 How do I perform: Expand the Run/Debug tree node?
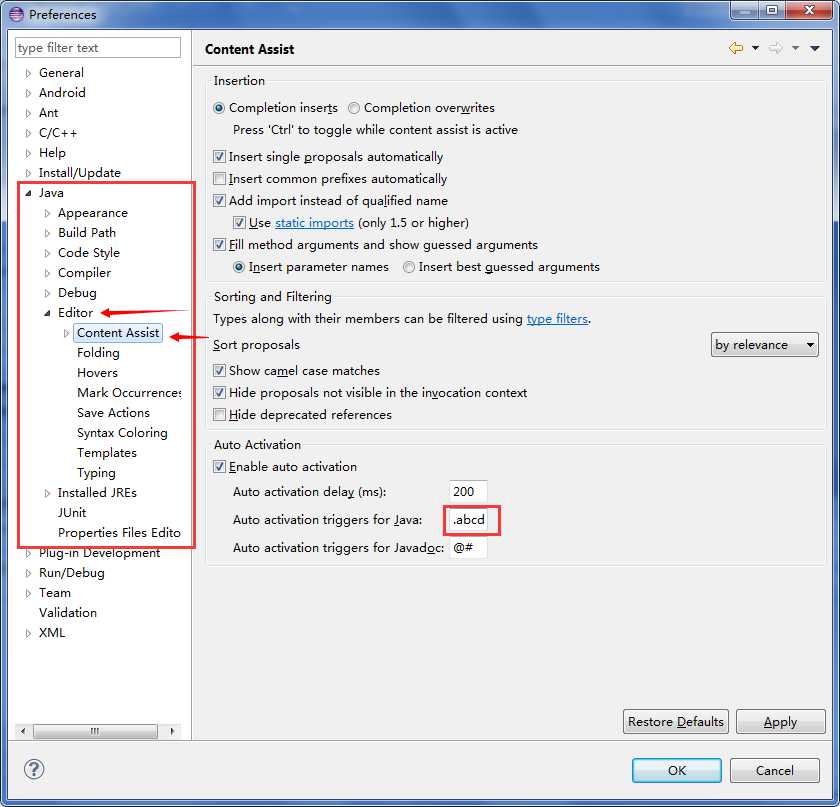tap(28, 573)
